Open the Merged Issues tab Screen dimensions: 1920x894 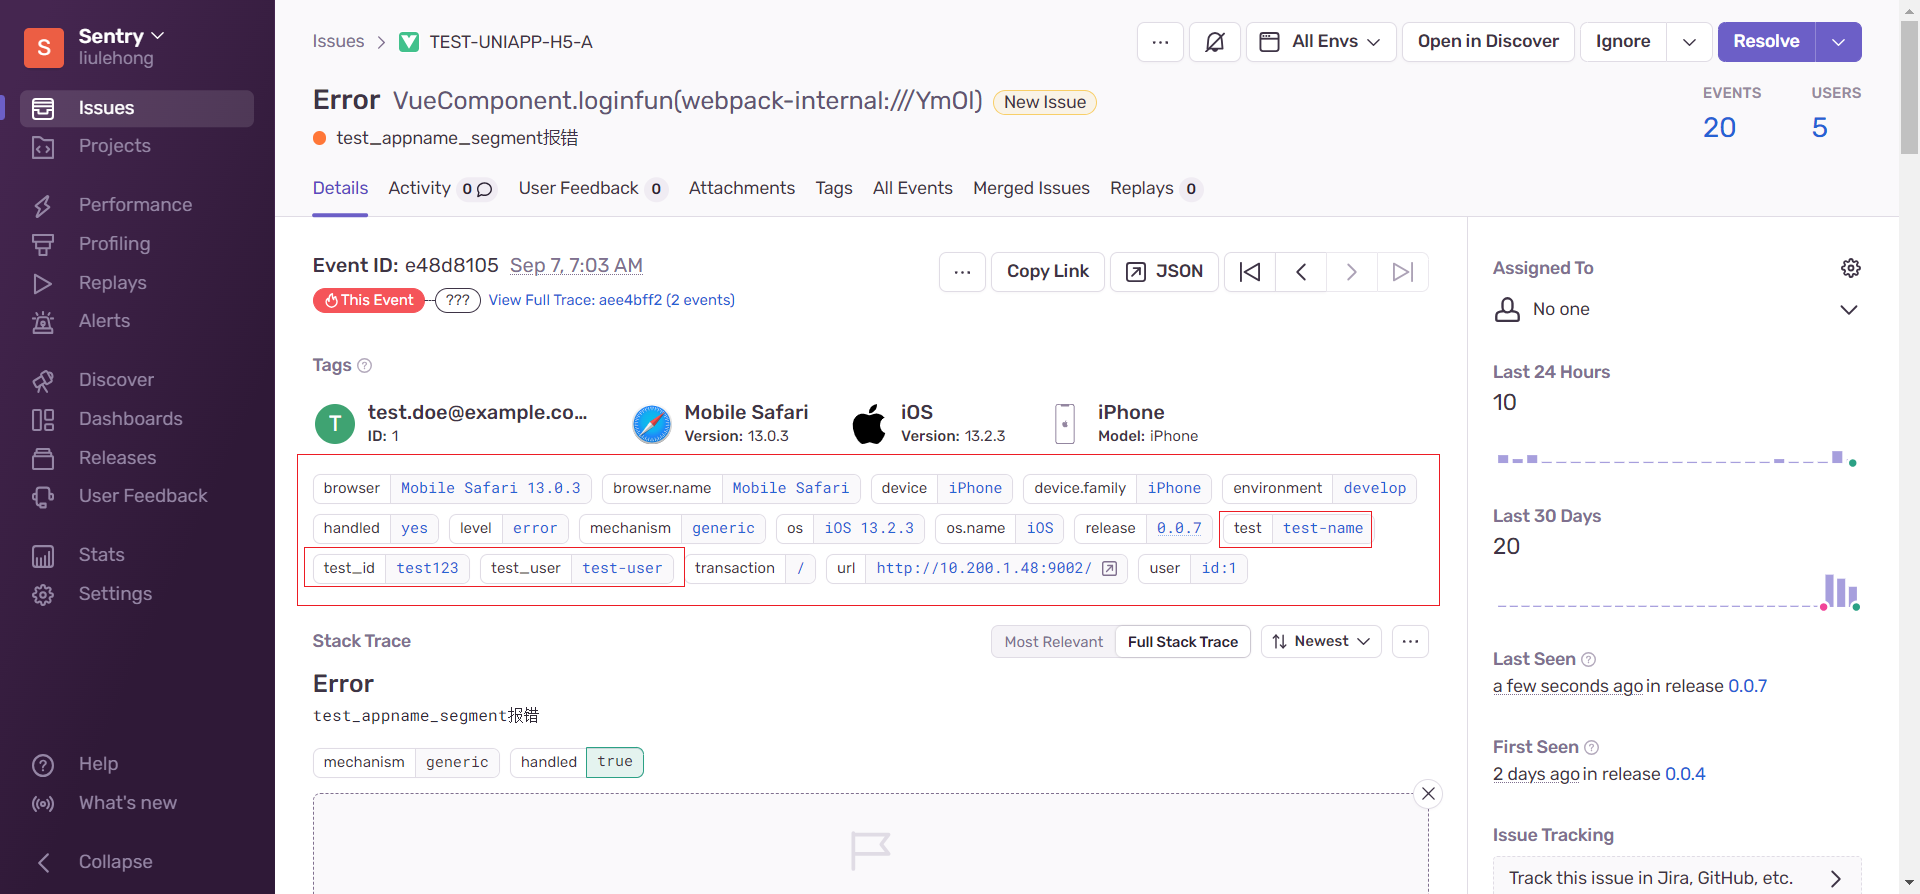pyautogui.click(x=1031, y=189)
